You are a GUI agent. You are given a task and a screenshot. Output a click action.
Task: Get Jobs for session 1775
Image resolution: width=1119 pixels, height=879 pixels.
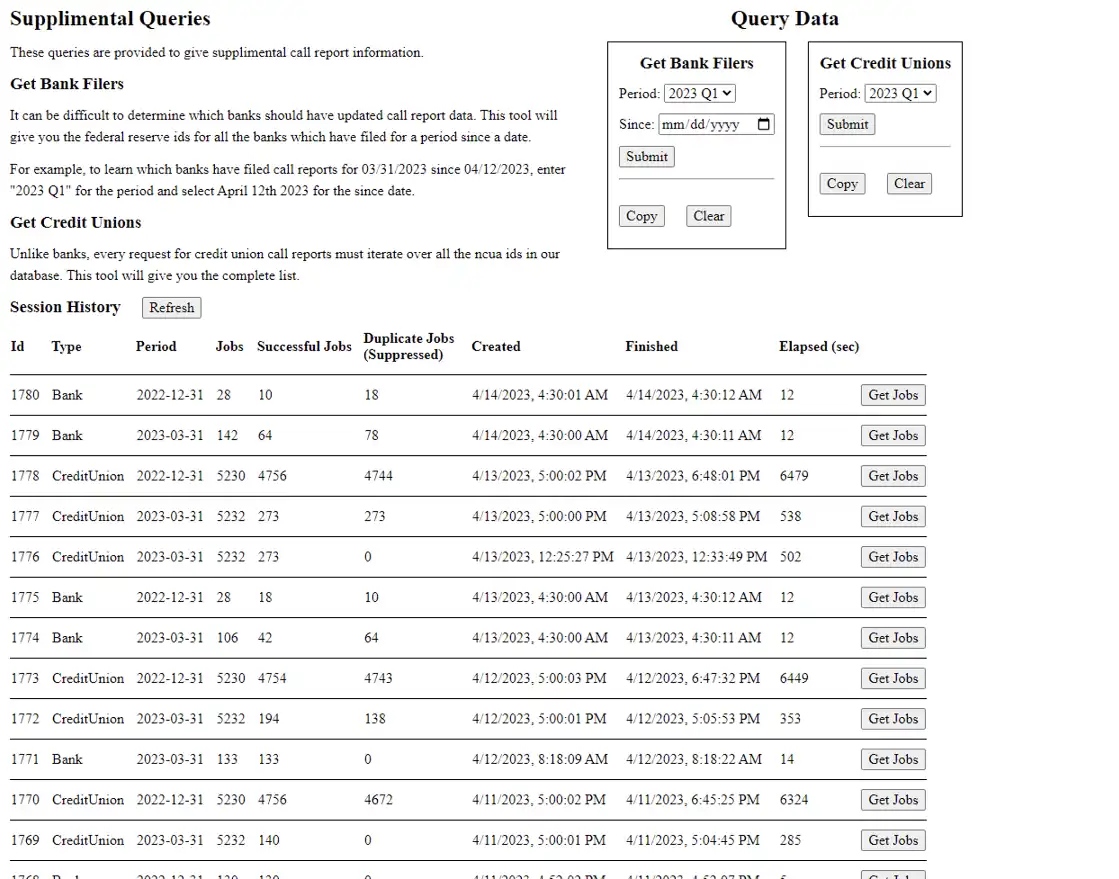point(893,597)
